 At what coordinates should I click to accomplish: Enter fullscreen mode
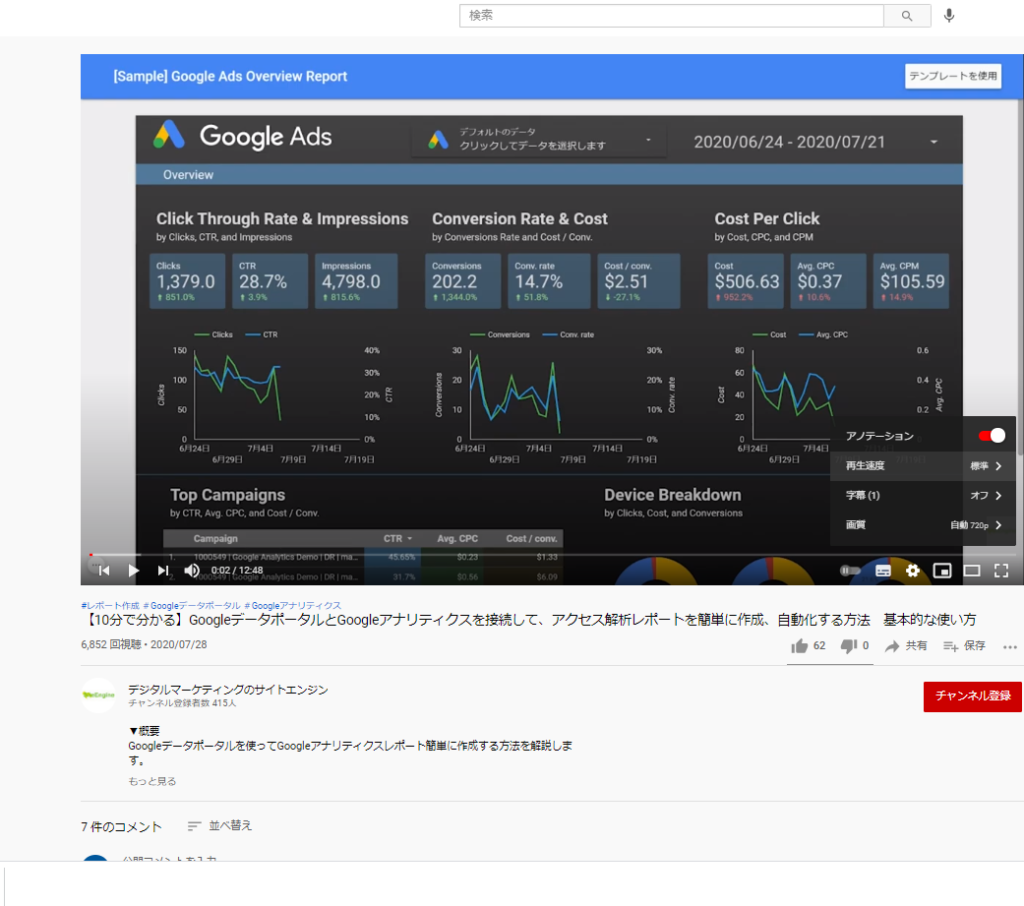coord(1001,570)
